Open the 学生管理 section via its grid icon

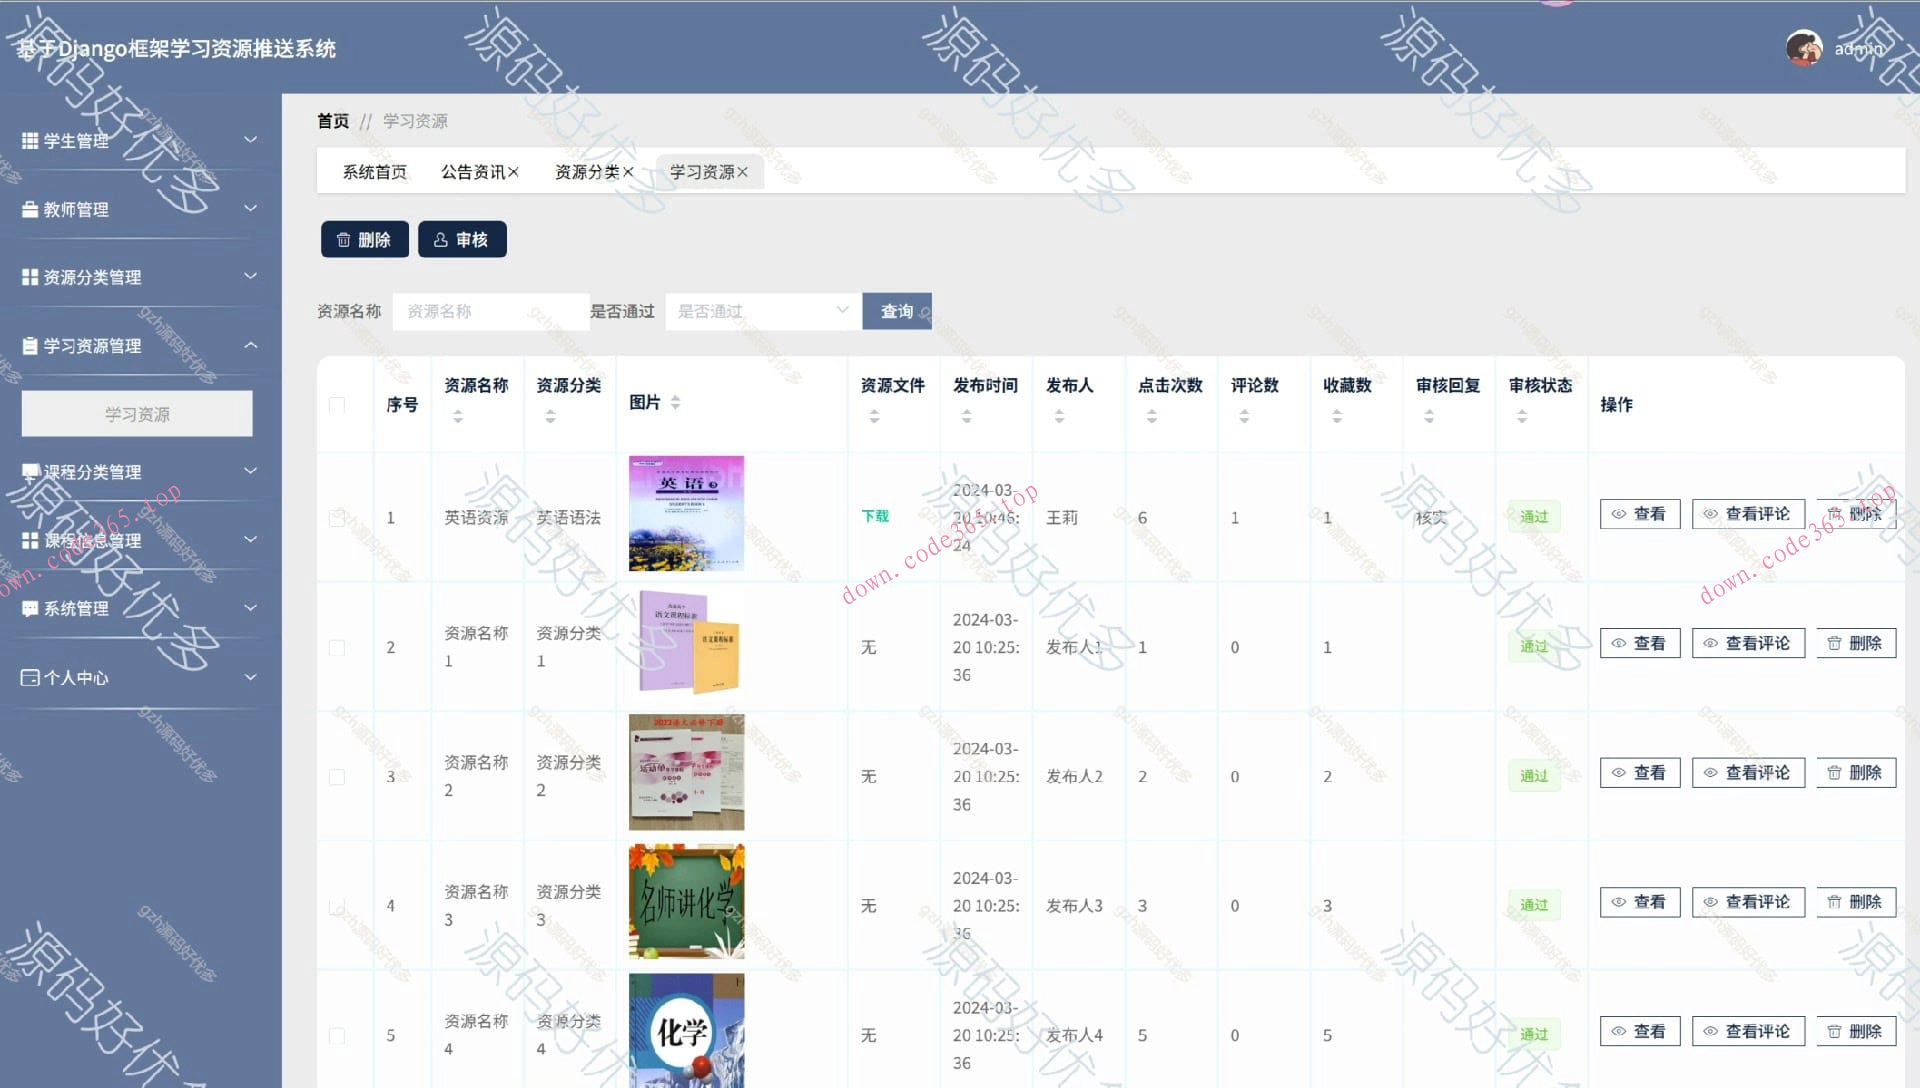tap(28, 140)
